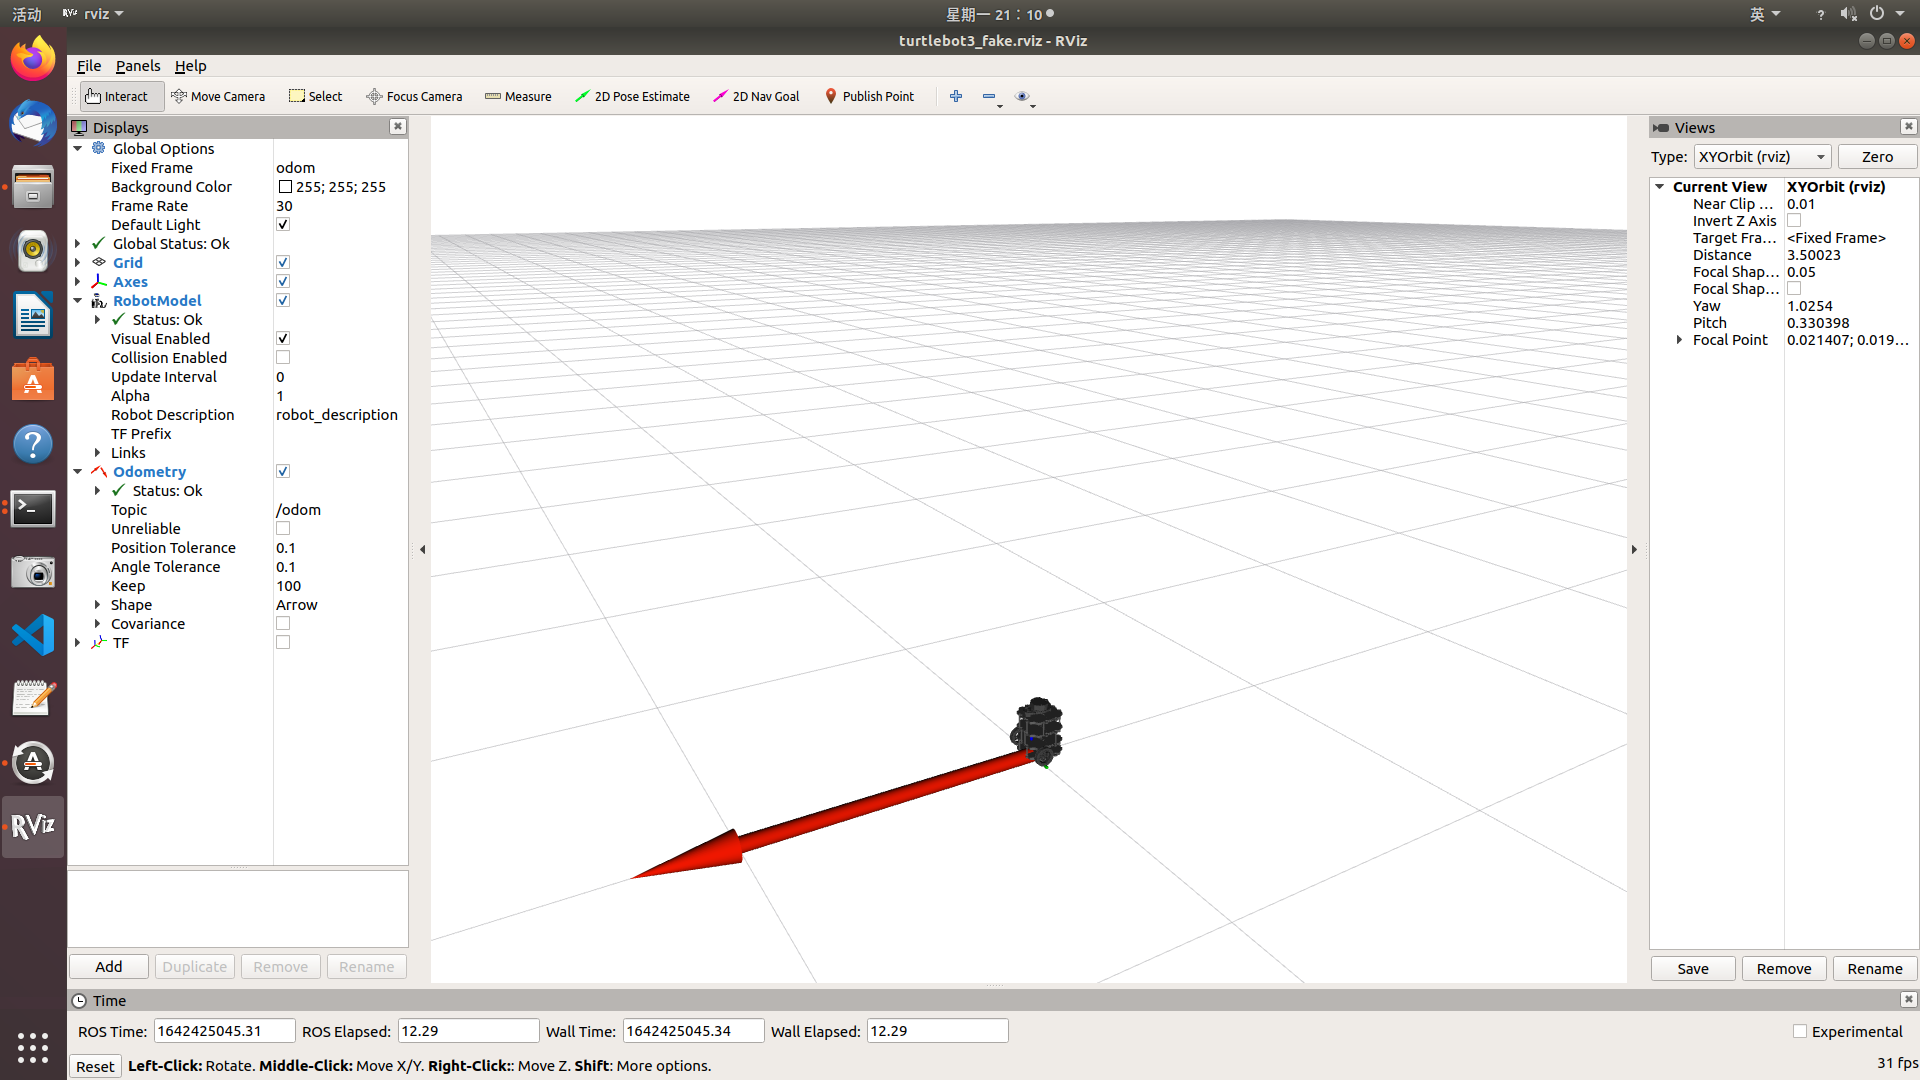Open Ubuntu Software from the dock
Screen dimensions: 1920x1080
[33, 380]
